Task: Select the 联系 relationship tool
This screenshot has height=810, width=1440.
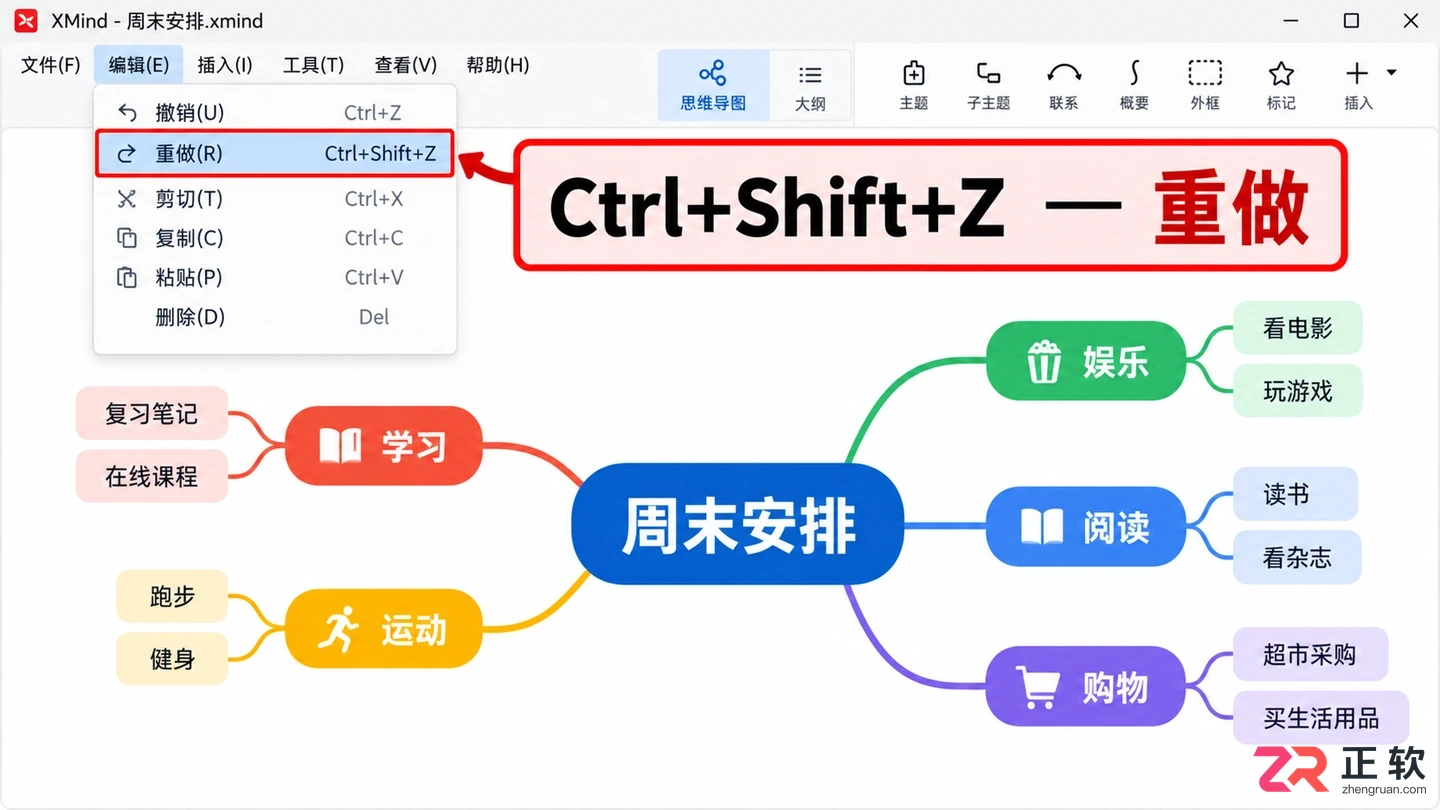Action: (x=1064, y=85)
